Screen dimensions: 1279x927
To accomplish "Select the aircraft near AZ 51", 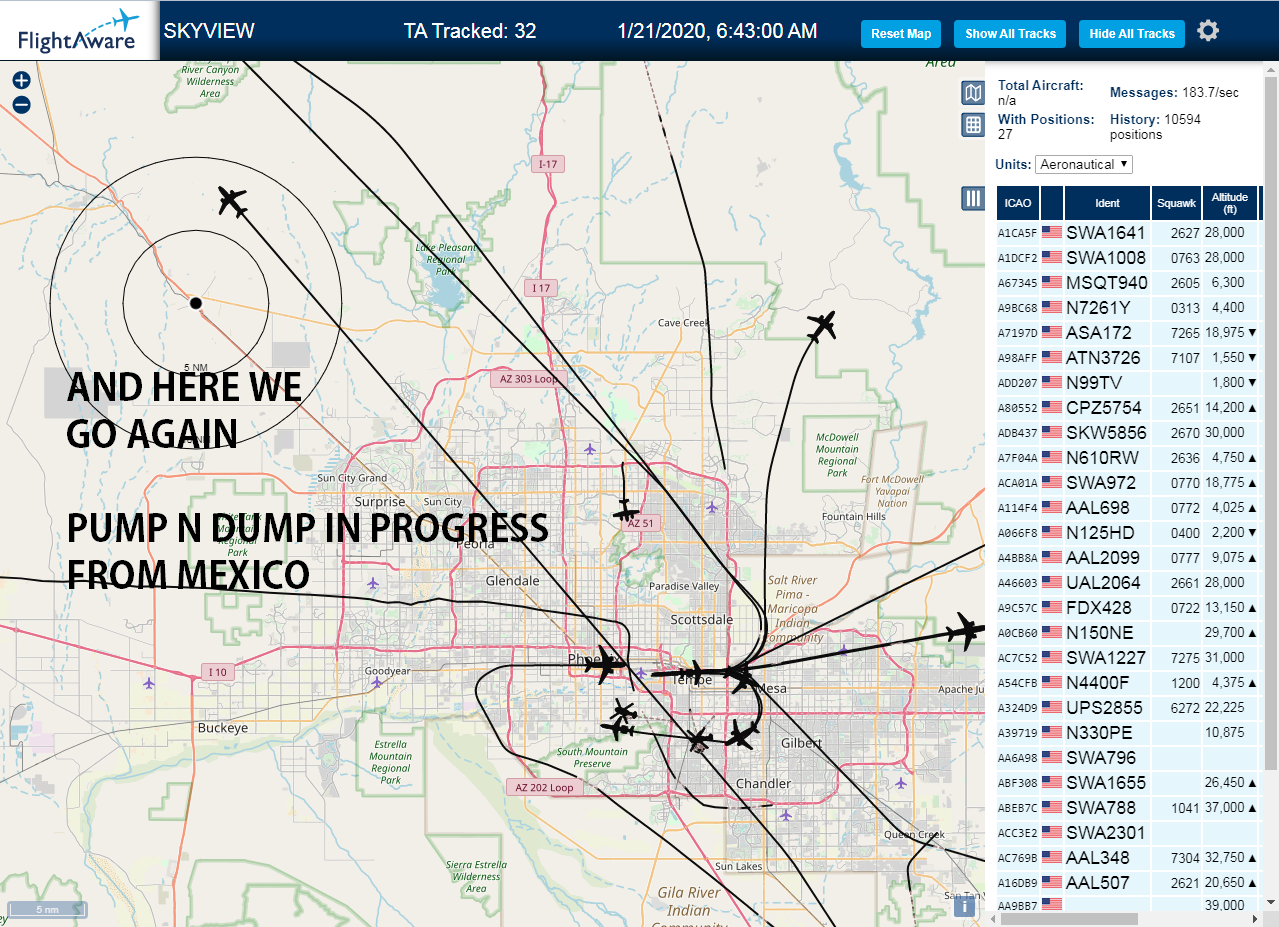I will coord(626,512).
